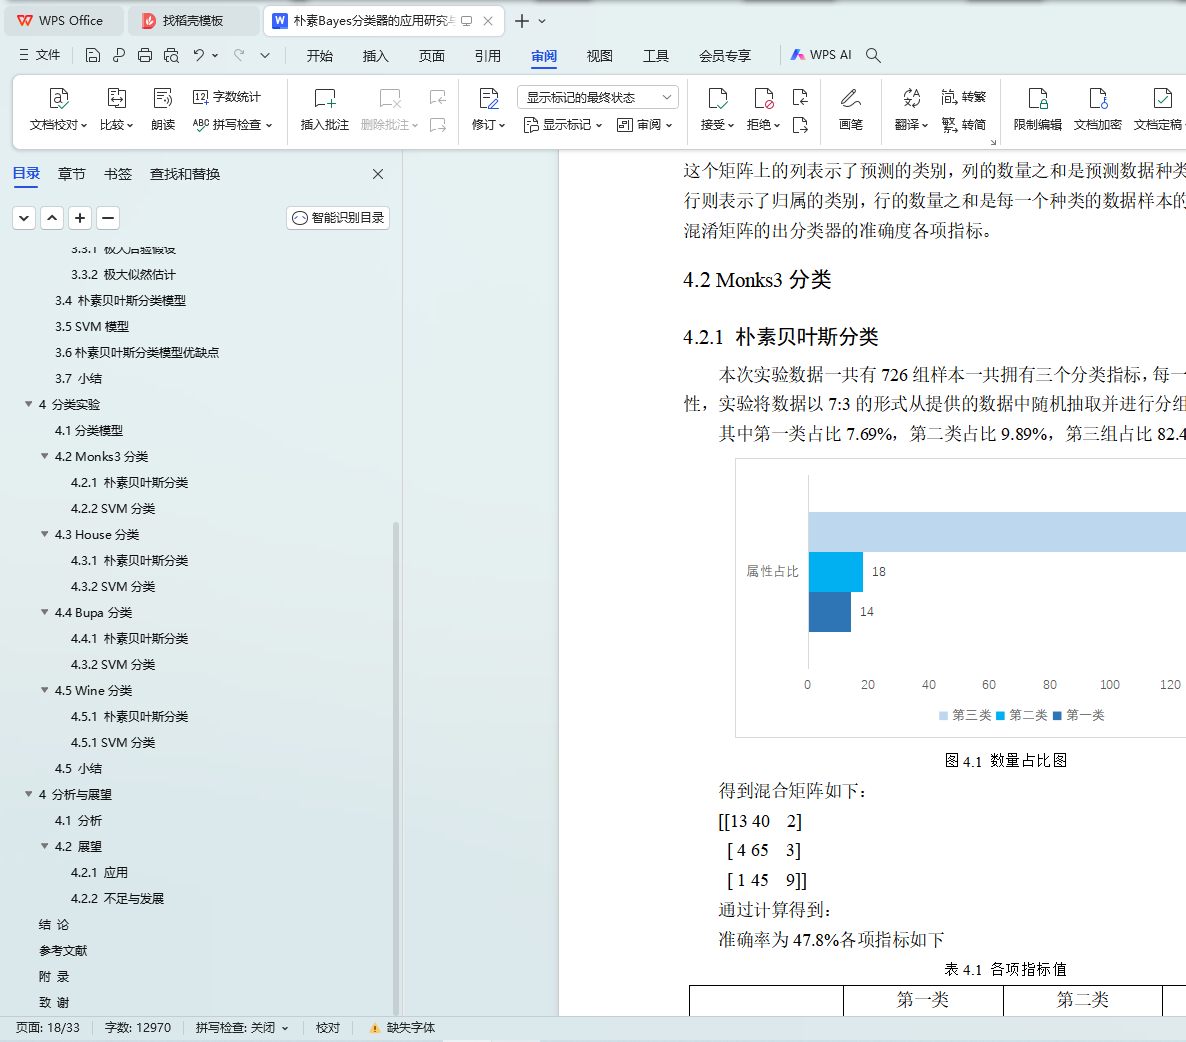
Task: Switch to the 视图 ribbon tab
Action: click(600, 56)
